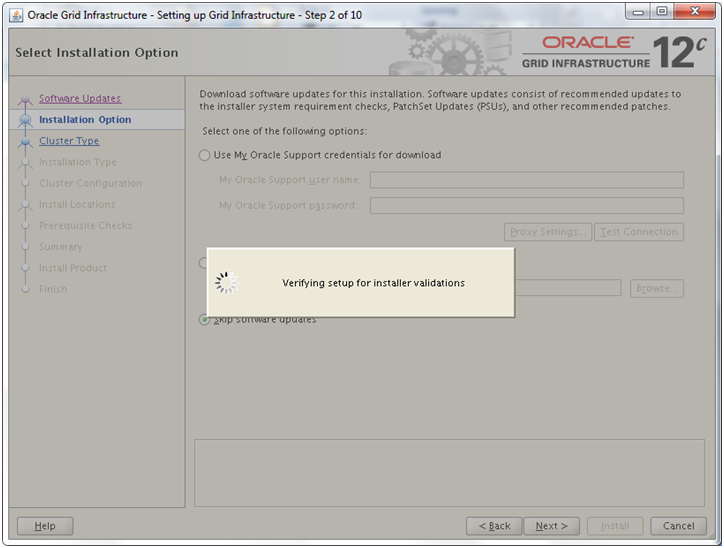Screen dimensions: 724x548
Task: Click the Install Locations step label
Action: pos(77,205)
